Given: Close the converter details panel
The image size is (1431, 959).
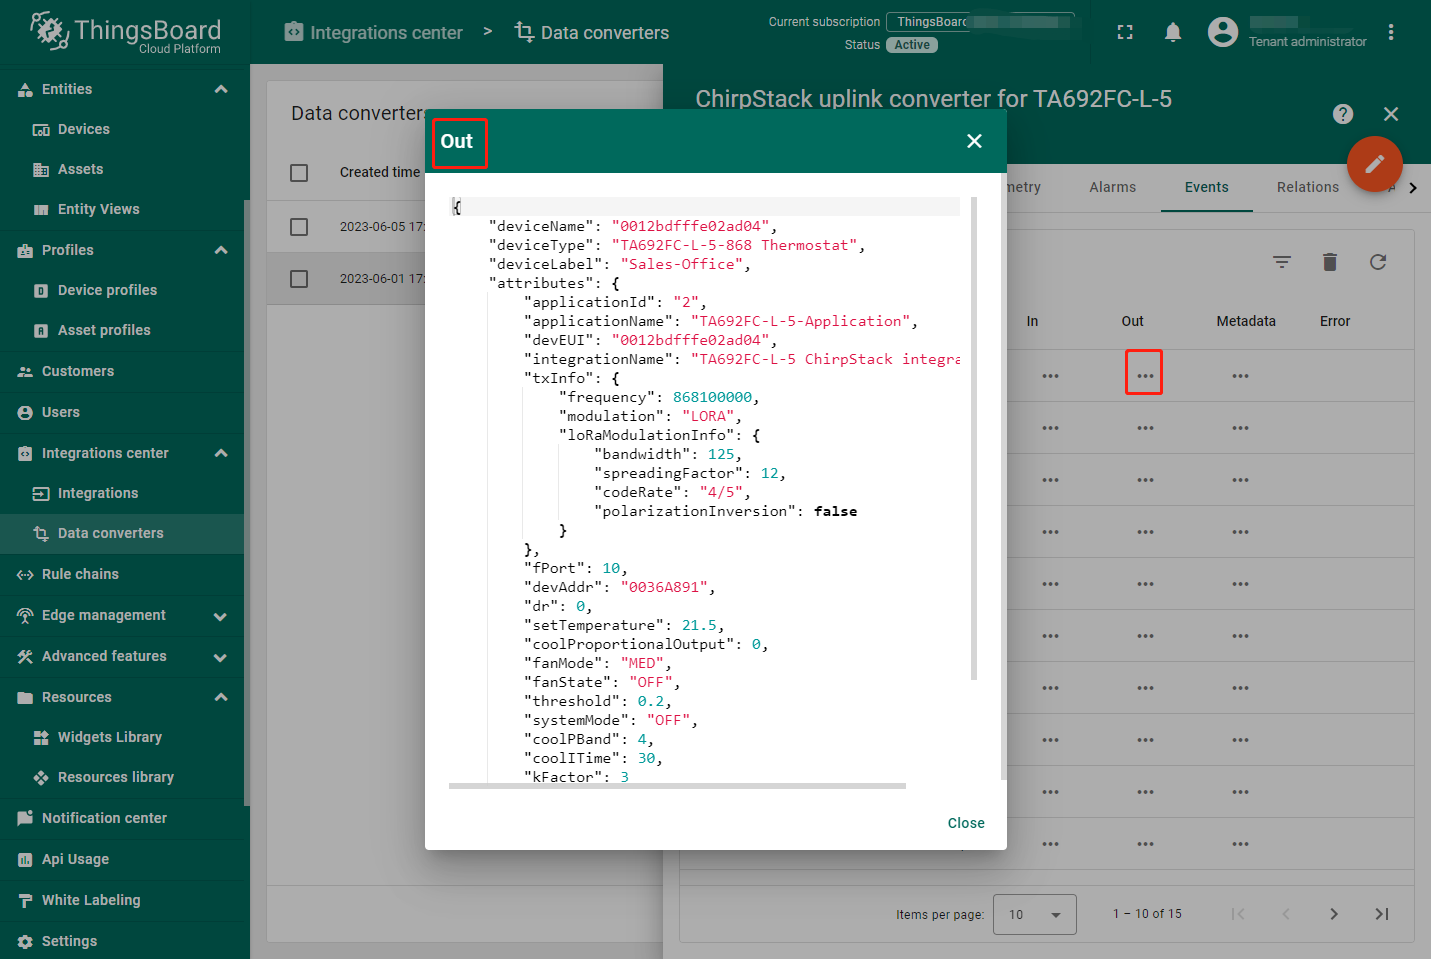Looking at the screenshot, I should pyautogui.click(x=1391, y=114).
